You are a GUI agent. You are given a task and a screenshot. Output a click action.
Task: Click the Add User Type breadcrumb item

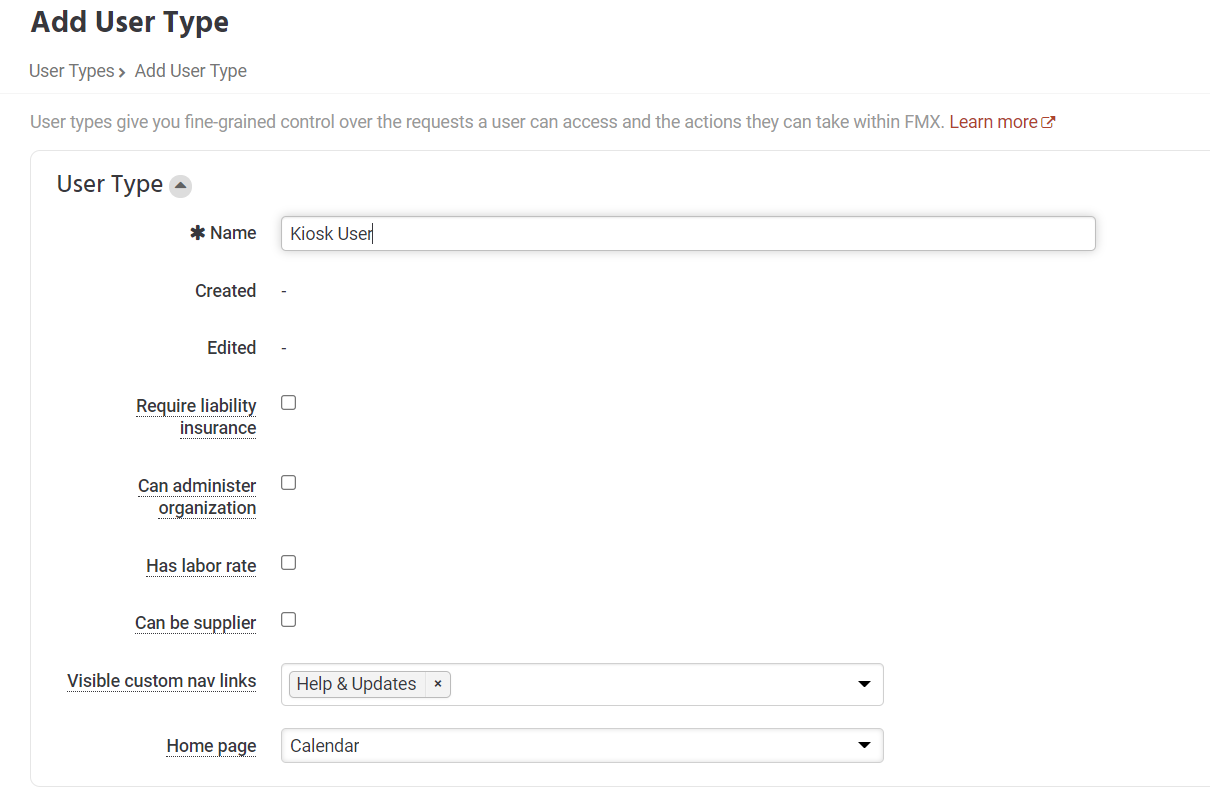pos(191,71)
